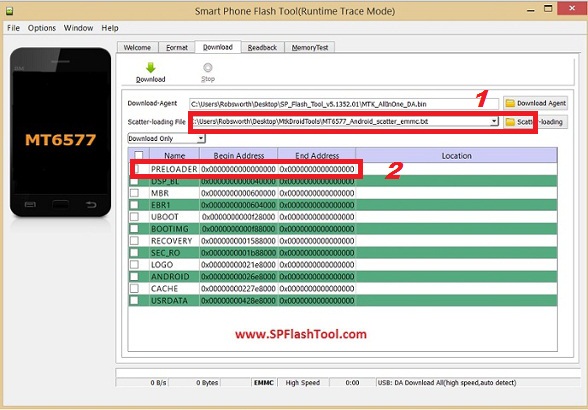This screenshot has height=410, width=588.
Task: Click the EMMC status bar entry
Action: (x=264, y=383)
